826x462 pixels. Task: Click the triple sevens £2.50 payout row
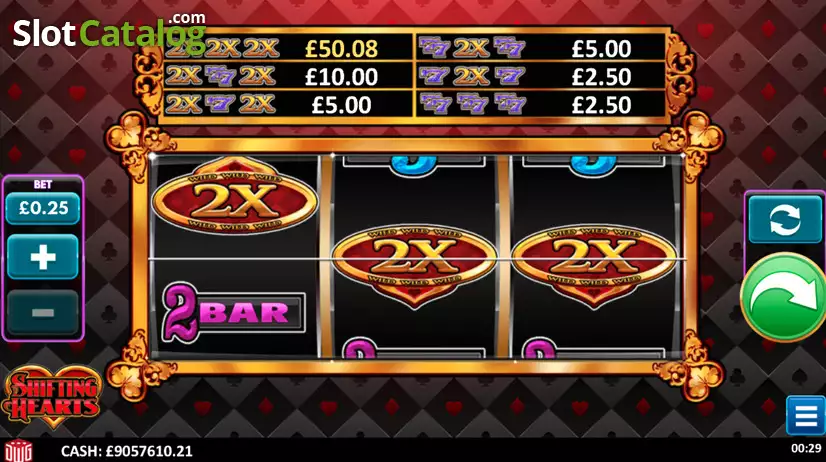pyautogui.click(x=540, y=105)
